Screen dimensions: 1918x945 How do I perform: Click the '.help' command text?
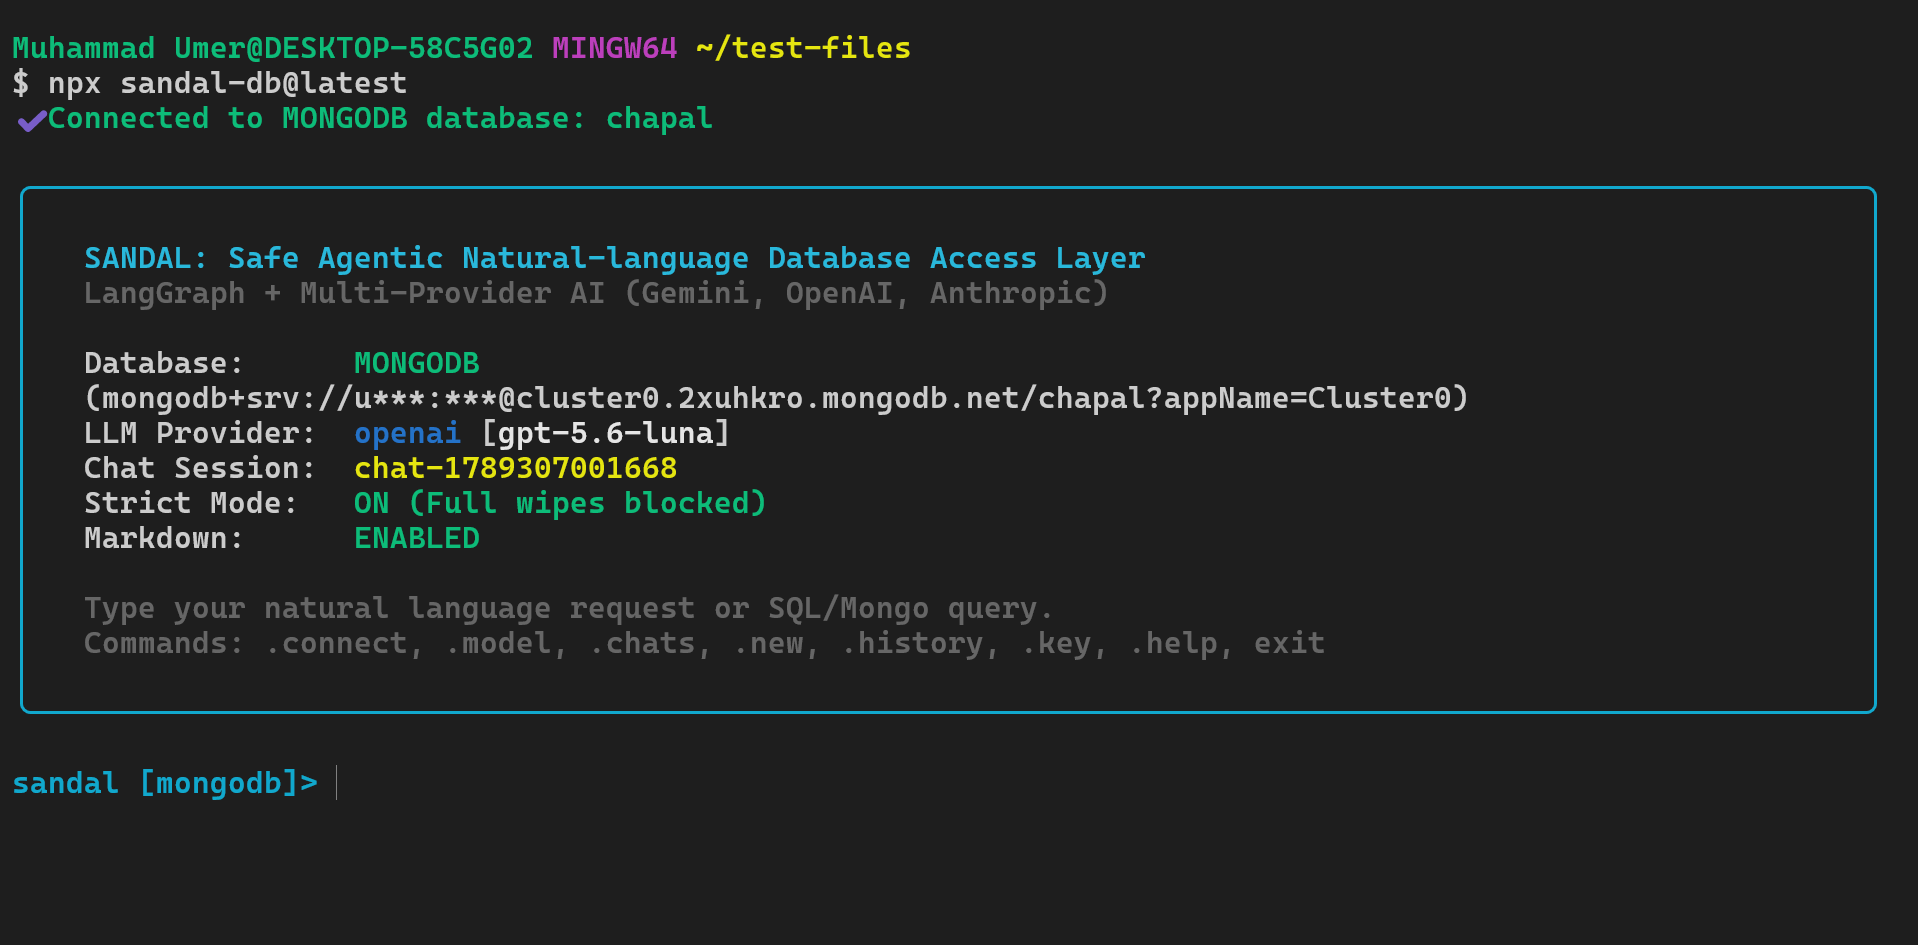click(1173, 643)
